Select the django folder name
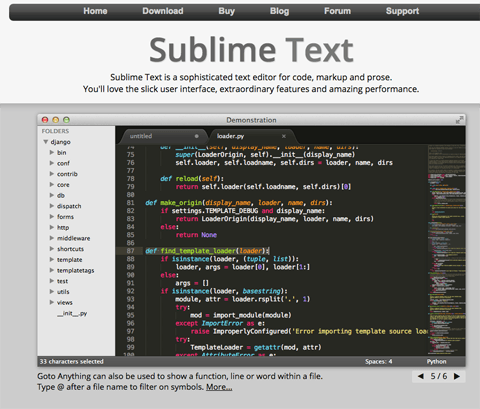The image size is (480, 409). (x=60, y=142)
